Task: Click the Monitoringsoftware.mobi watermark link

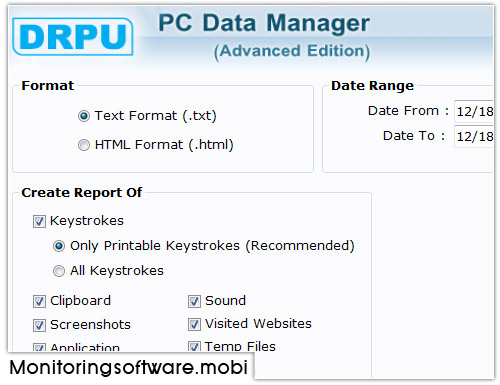Action: [x=129, y=367]
